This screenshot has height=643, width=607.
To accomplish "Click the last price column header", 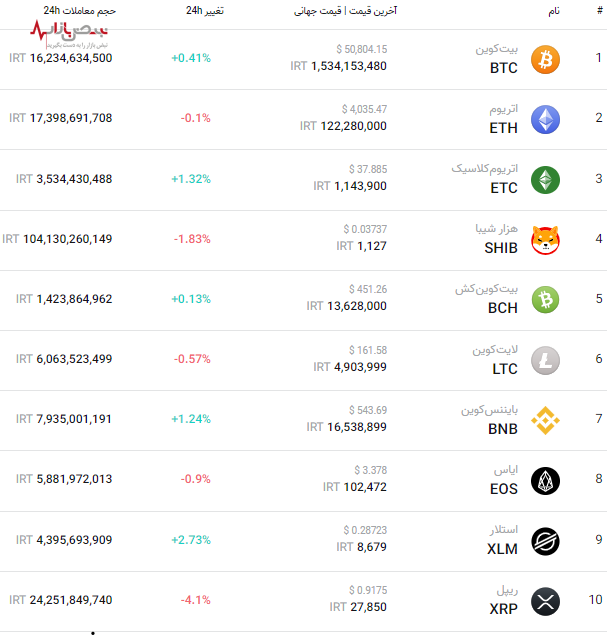I will pos(345,10).
